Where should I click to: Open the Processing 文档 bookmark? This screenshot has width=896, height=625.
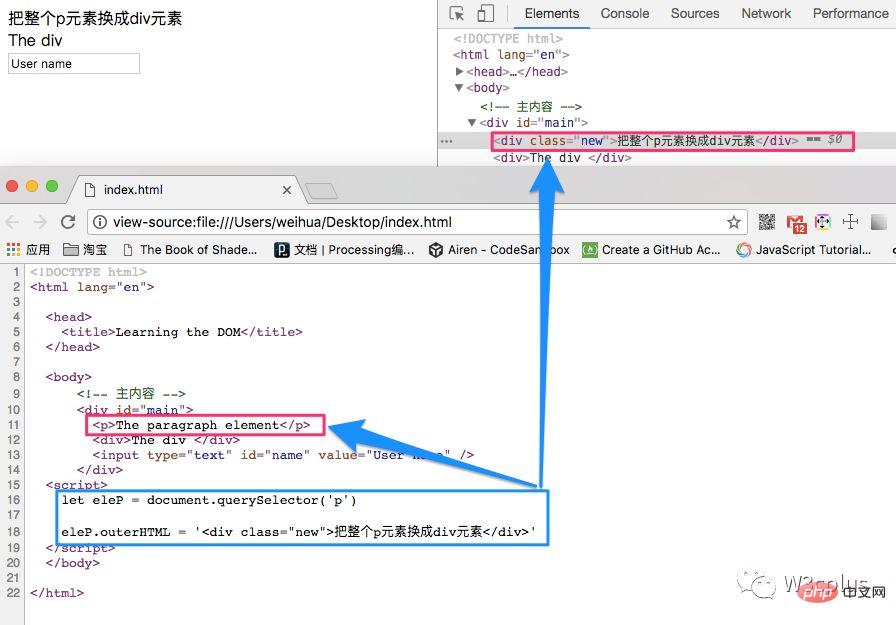tap(345, 250)
